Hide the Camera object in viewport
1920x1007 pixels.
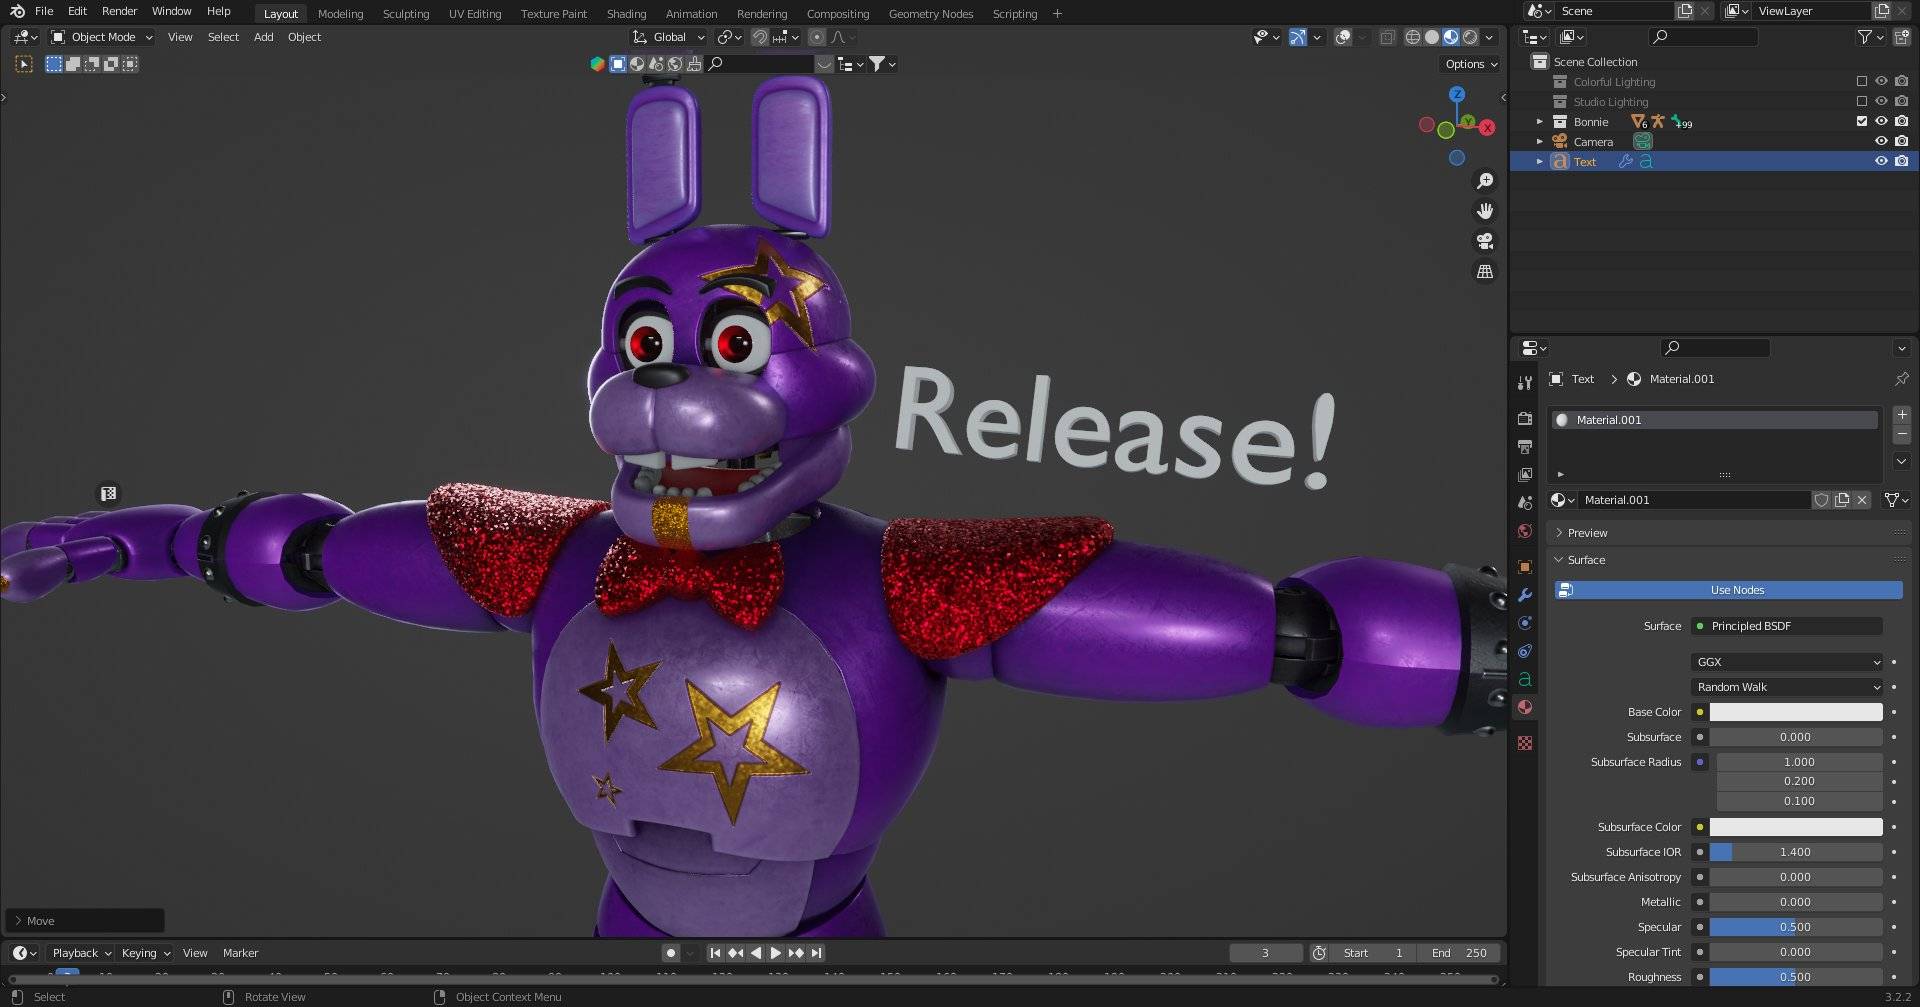coord(1881,141)
